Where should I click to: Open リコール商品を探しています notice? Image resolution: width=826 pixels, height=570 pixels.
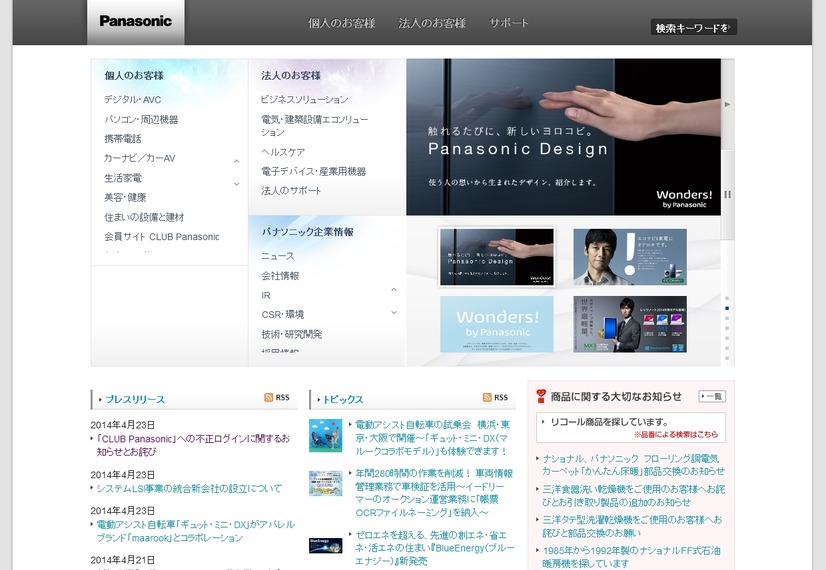tap(609, 422)
